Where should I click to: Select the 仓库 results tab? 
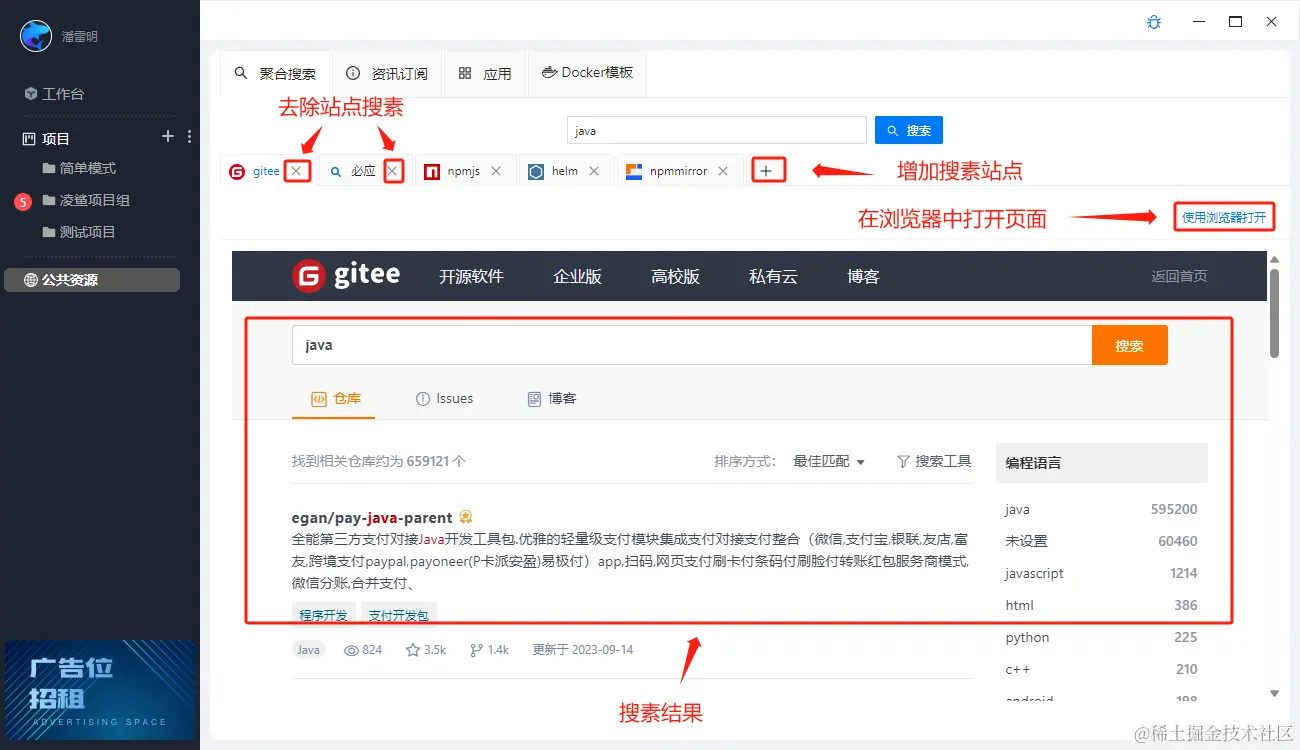click(x=335, y=398)
